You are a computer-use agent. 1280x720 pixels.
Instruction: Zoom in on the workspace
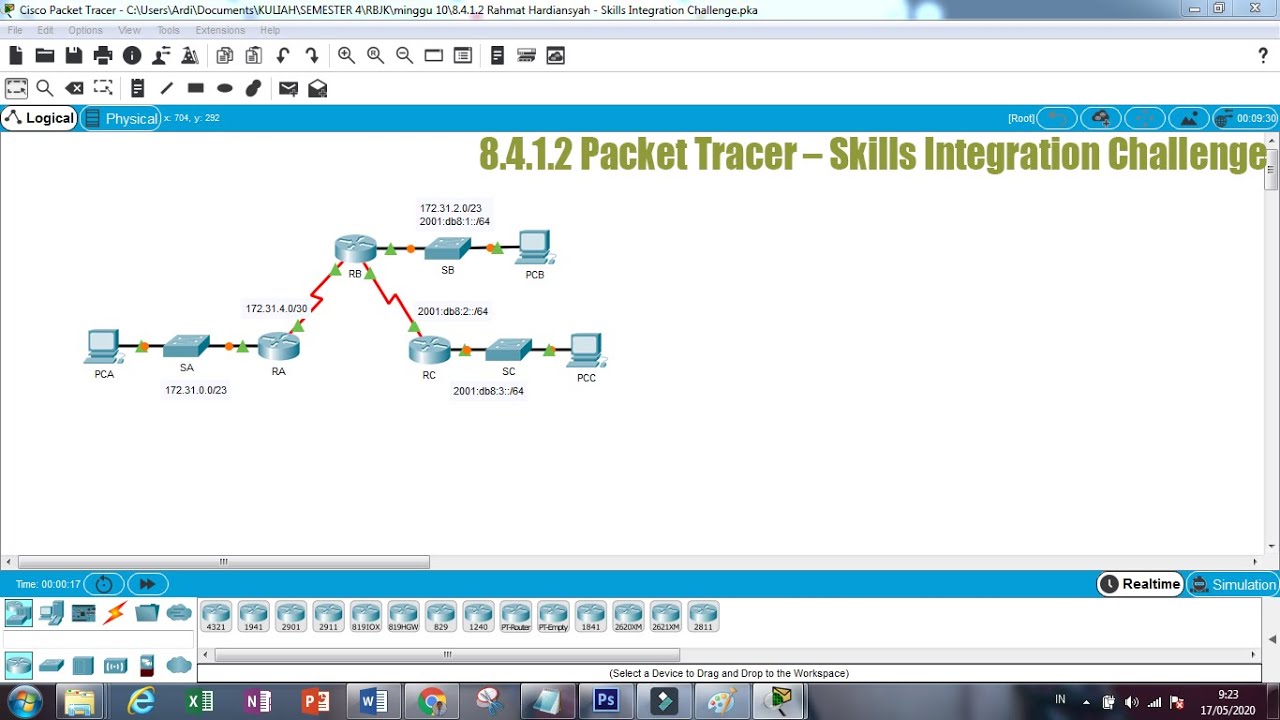click(x=346, y=56)
